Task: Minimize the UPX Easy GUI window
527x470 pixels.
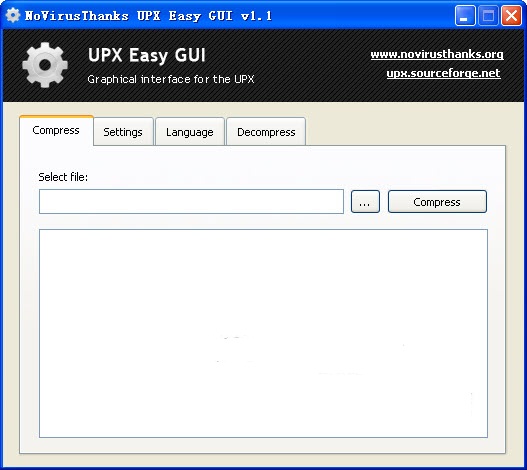Action: (x=465, y=15)
